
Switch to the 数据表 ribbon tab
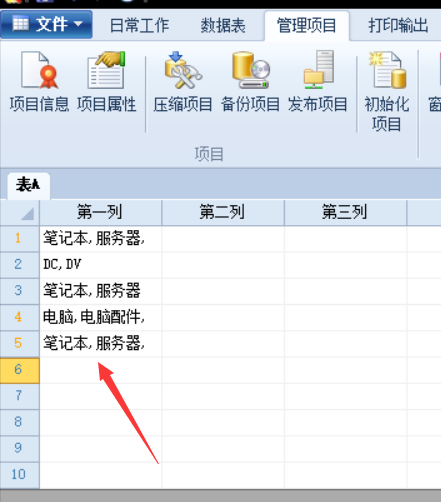(x=223, y=26)
